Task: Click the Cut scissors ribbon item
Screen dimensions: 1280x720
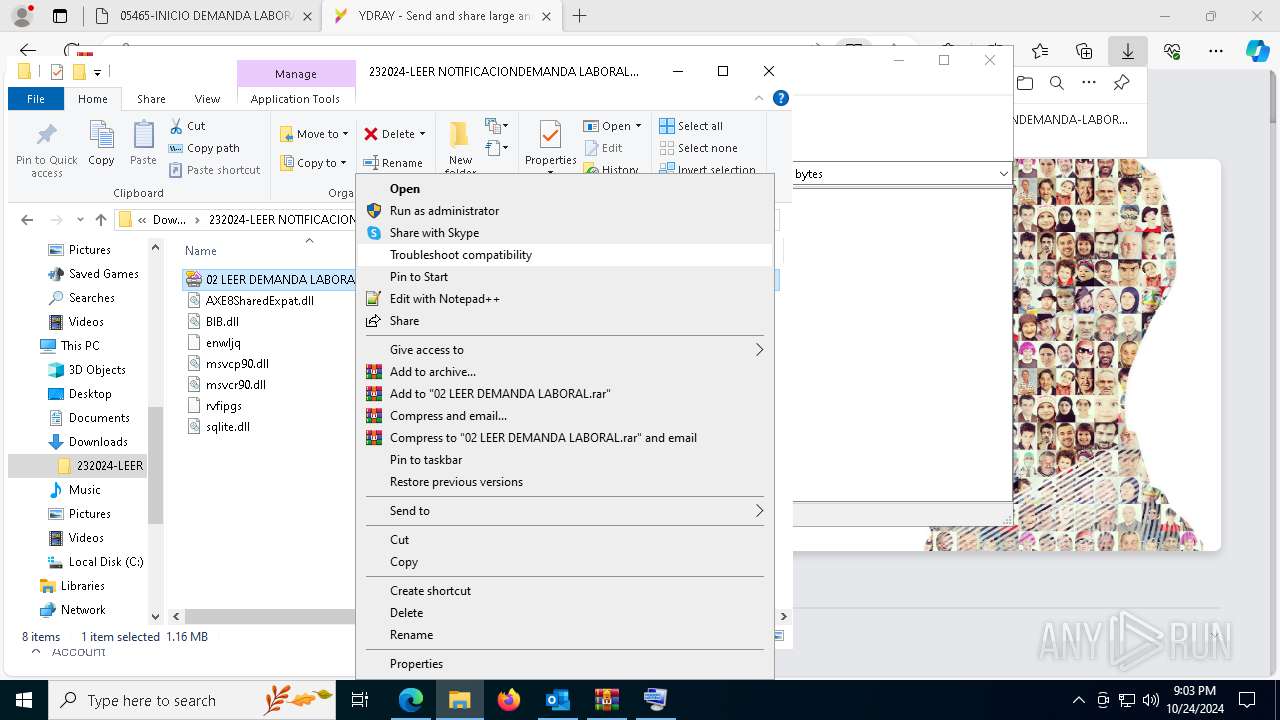Action: click(x=187, y=126)
